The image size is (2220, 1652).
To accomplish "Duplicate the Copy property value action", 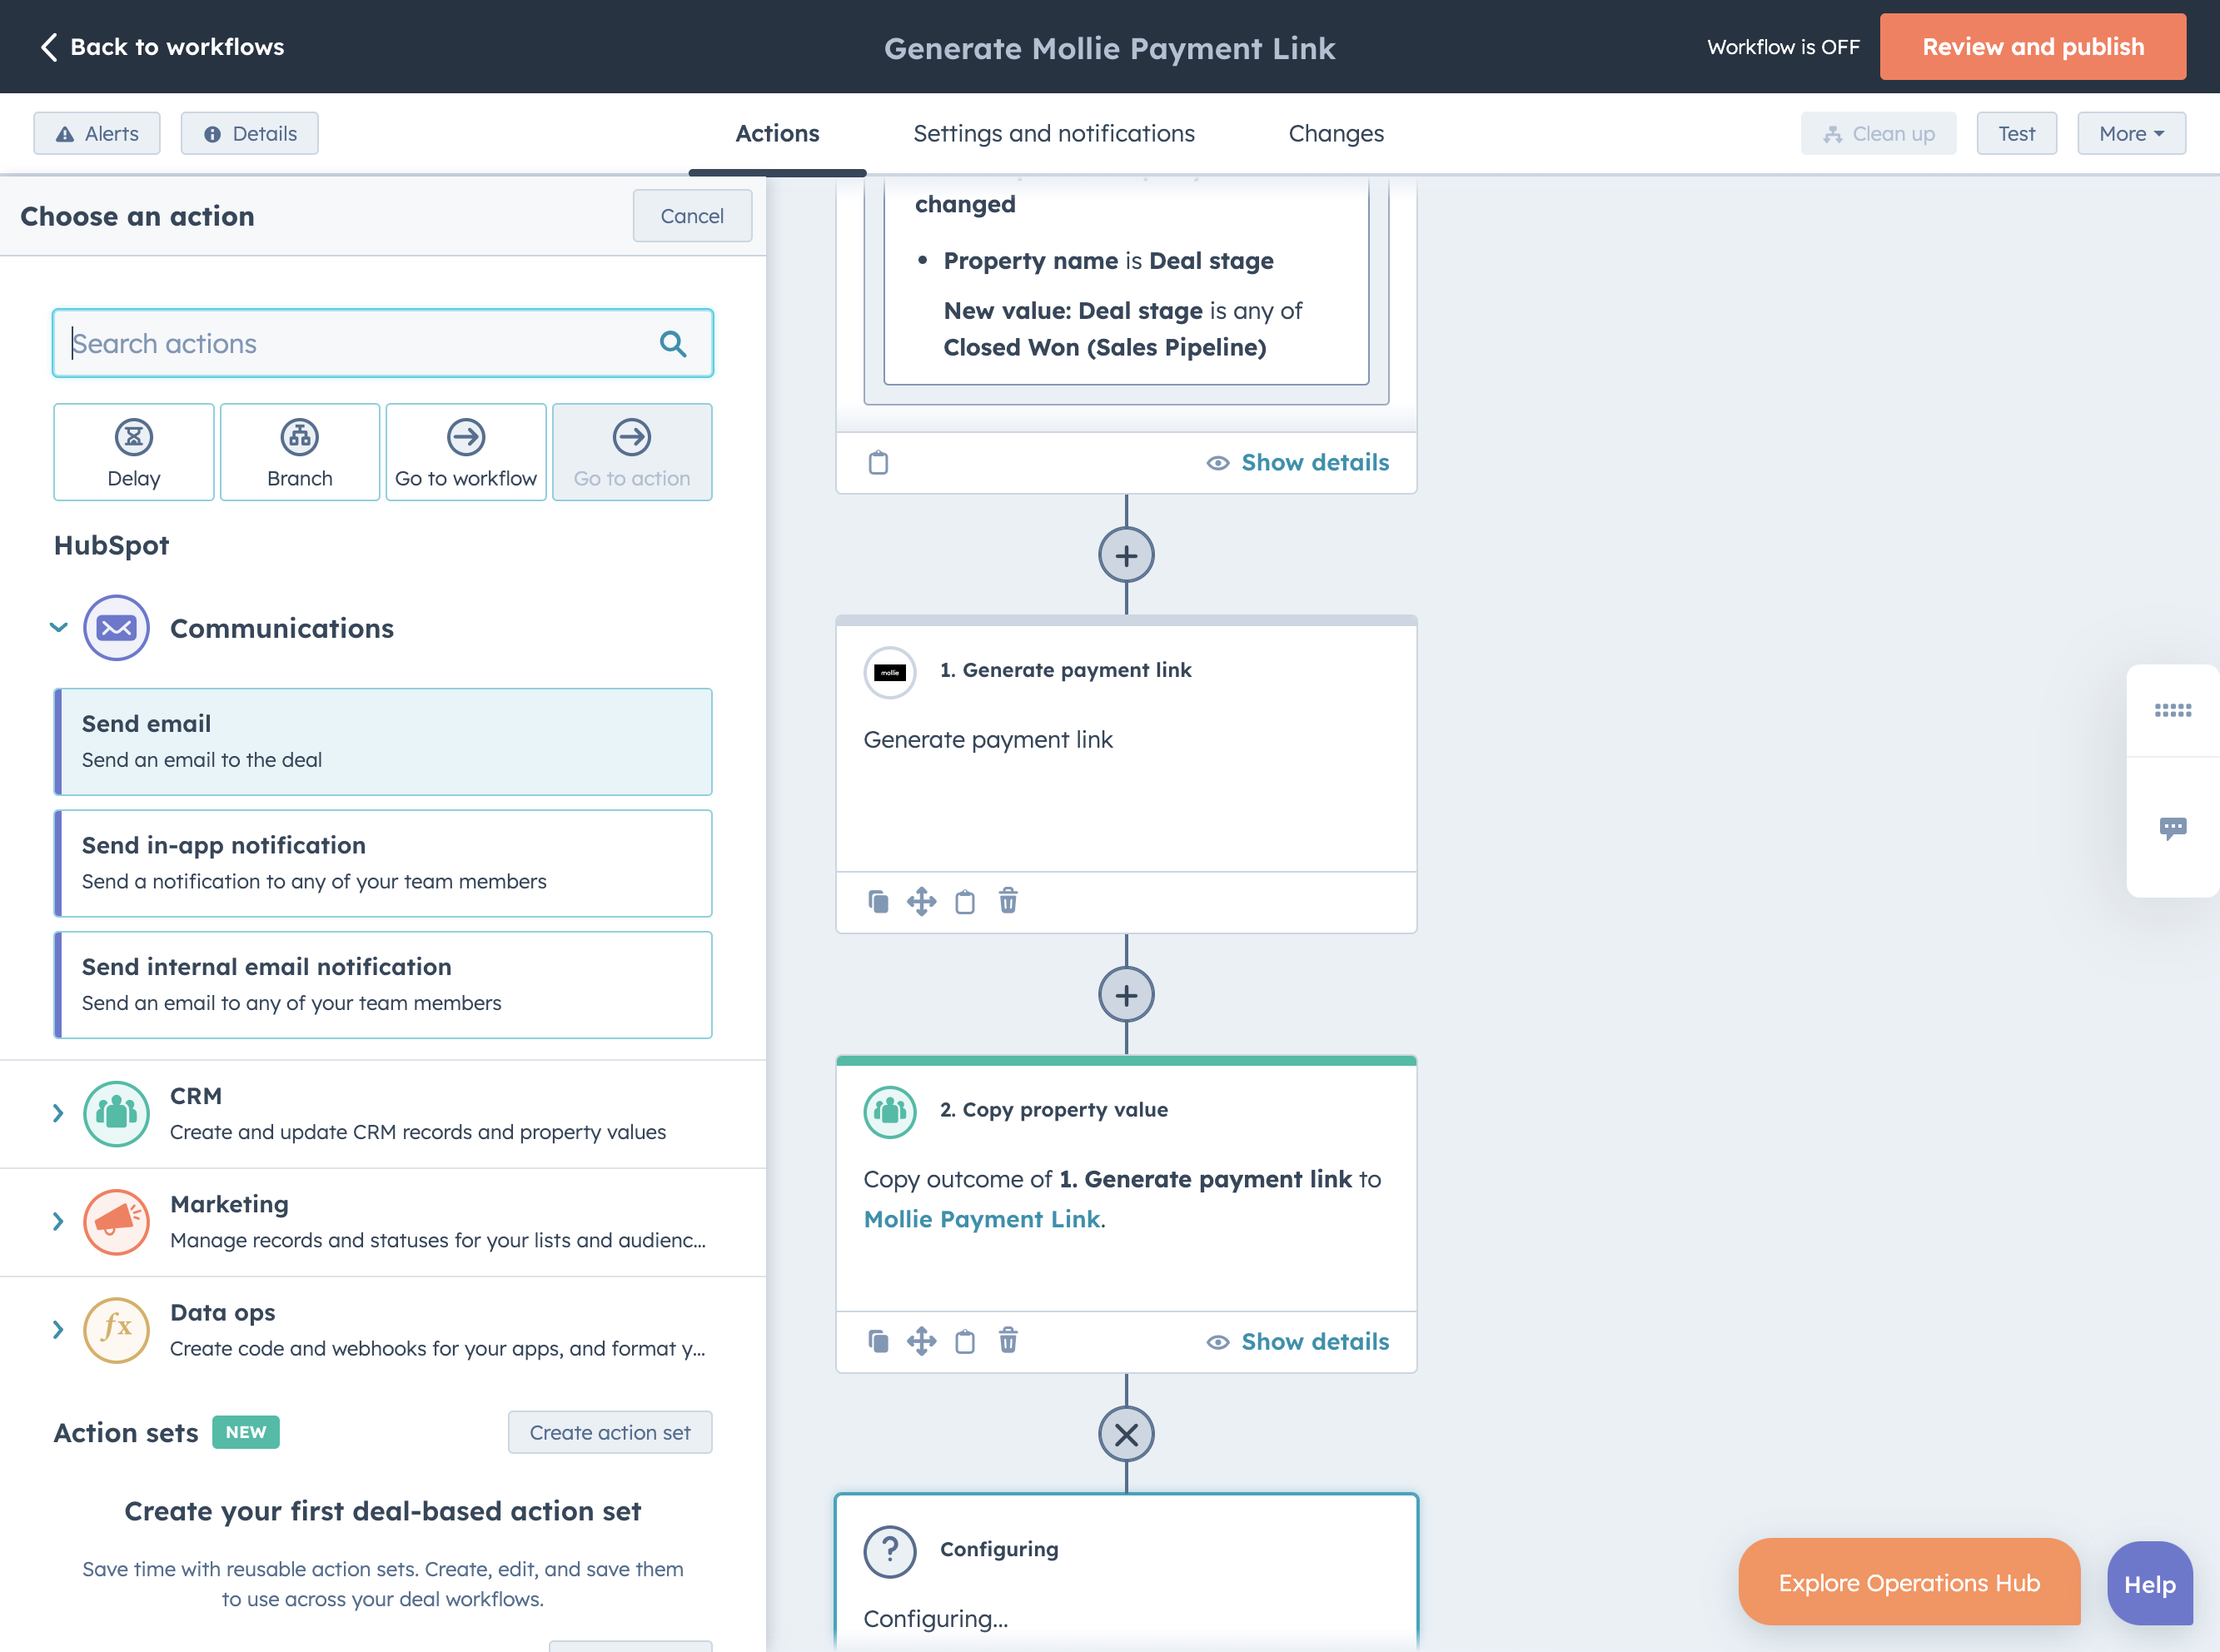I will click(878, 1341).
